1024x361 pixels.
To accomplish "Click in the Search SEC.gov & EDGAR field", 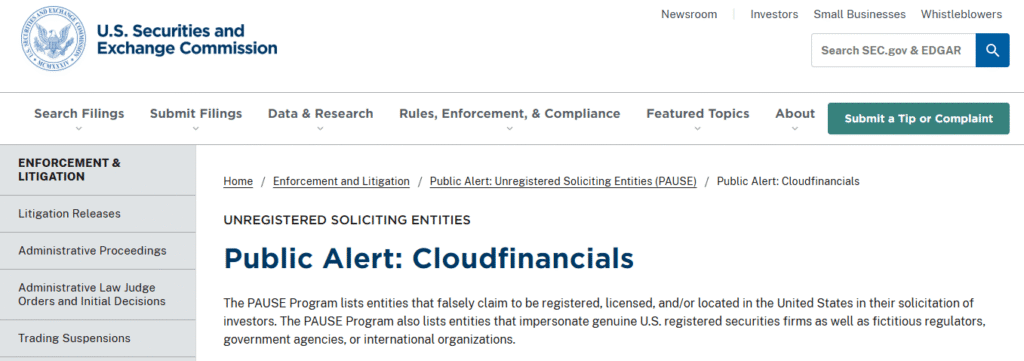I will coord(893,50).
